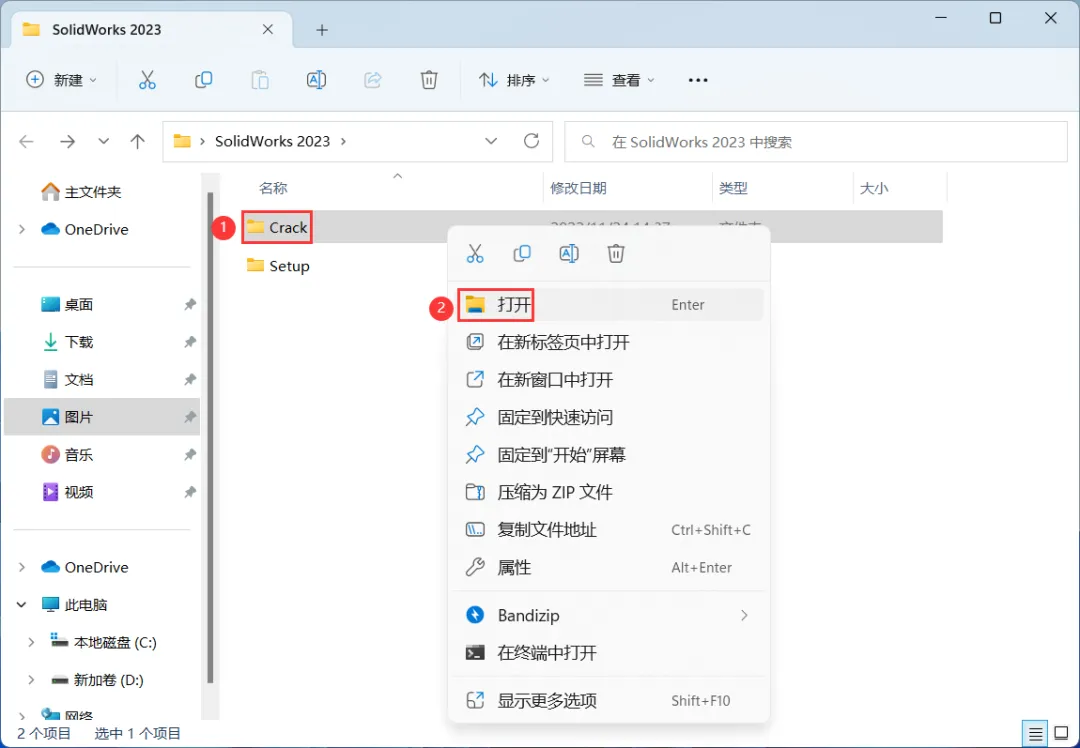The image size is (1080, 748).
Task: Open 属性 from the context menu
Action: (x=609, y=568)
